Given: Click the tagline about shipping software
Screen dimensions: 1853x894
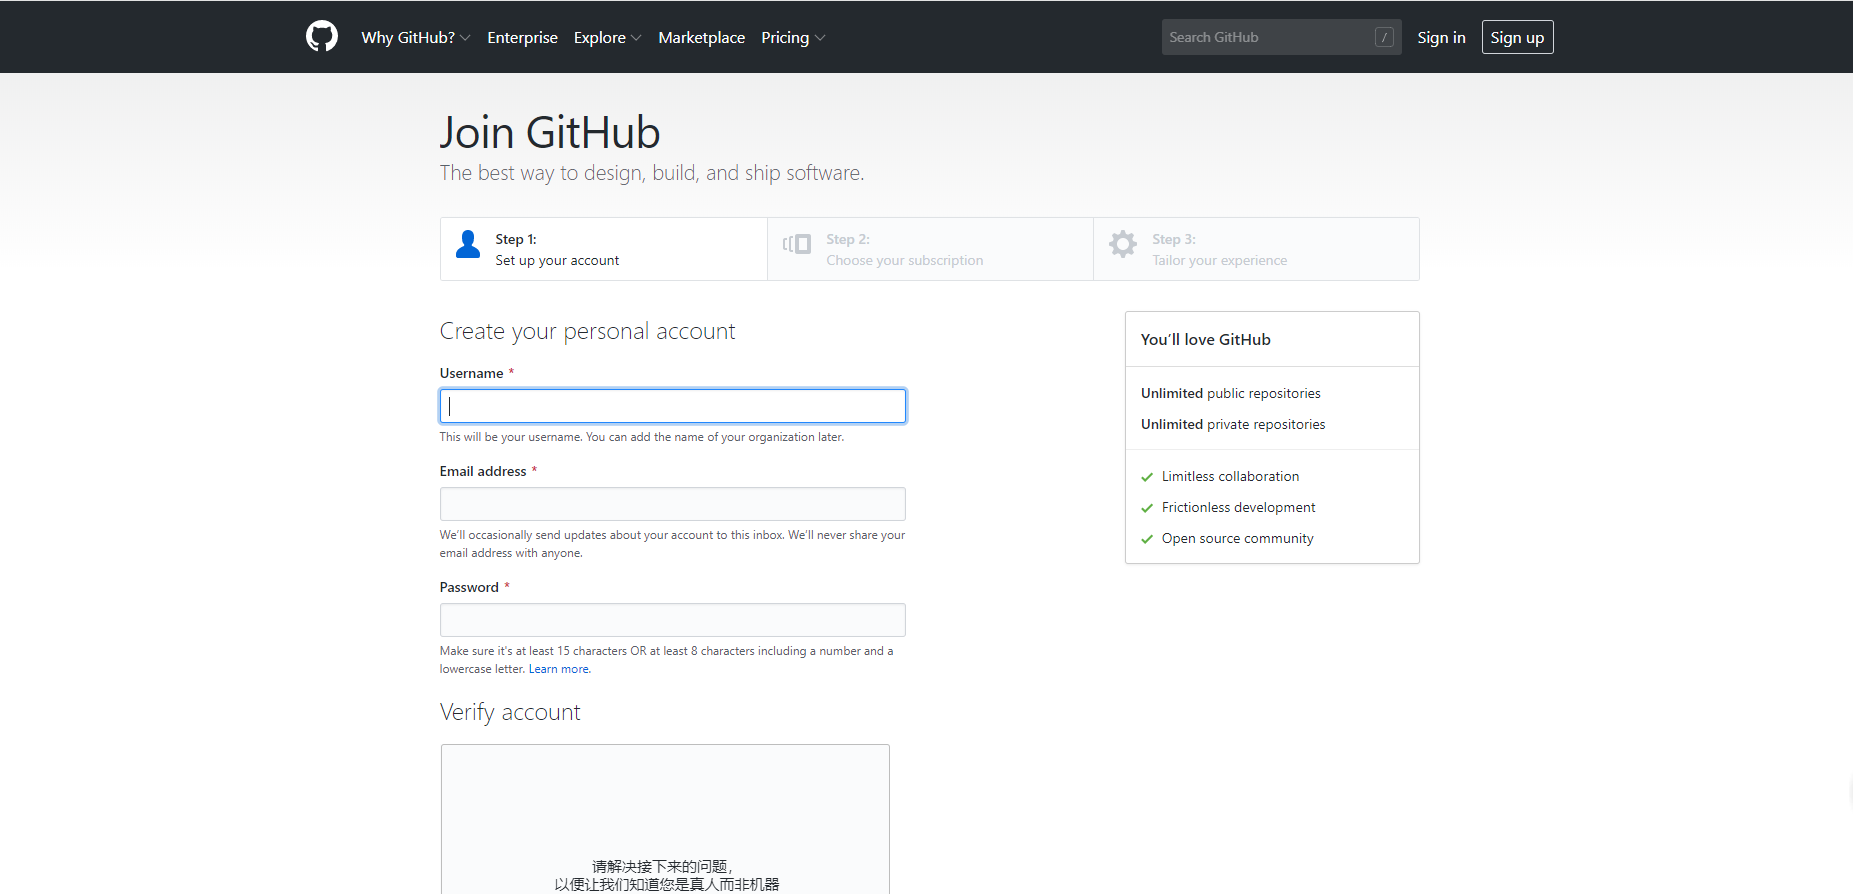Looking at the screenshot, I should 652,173.
